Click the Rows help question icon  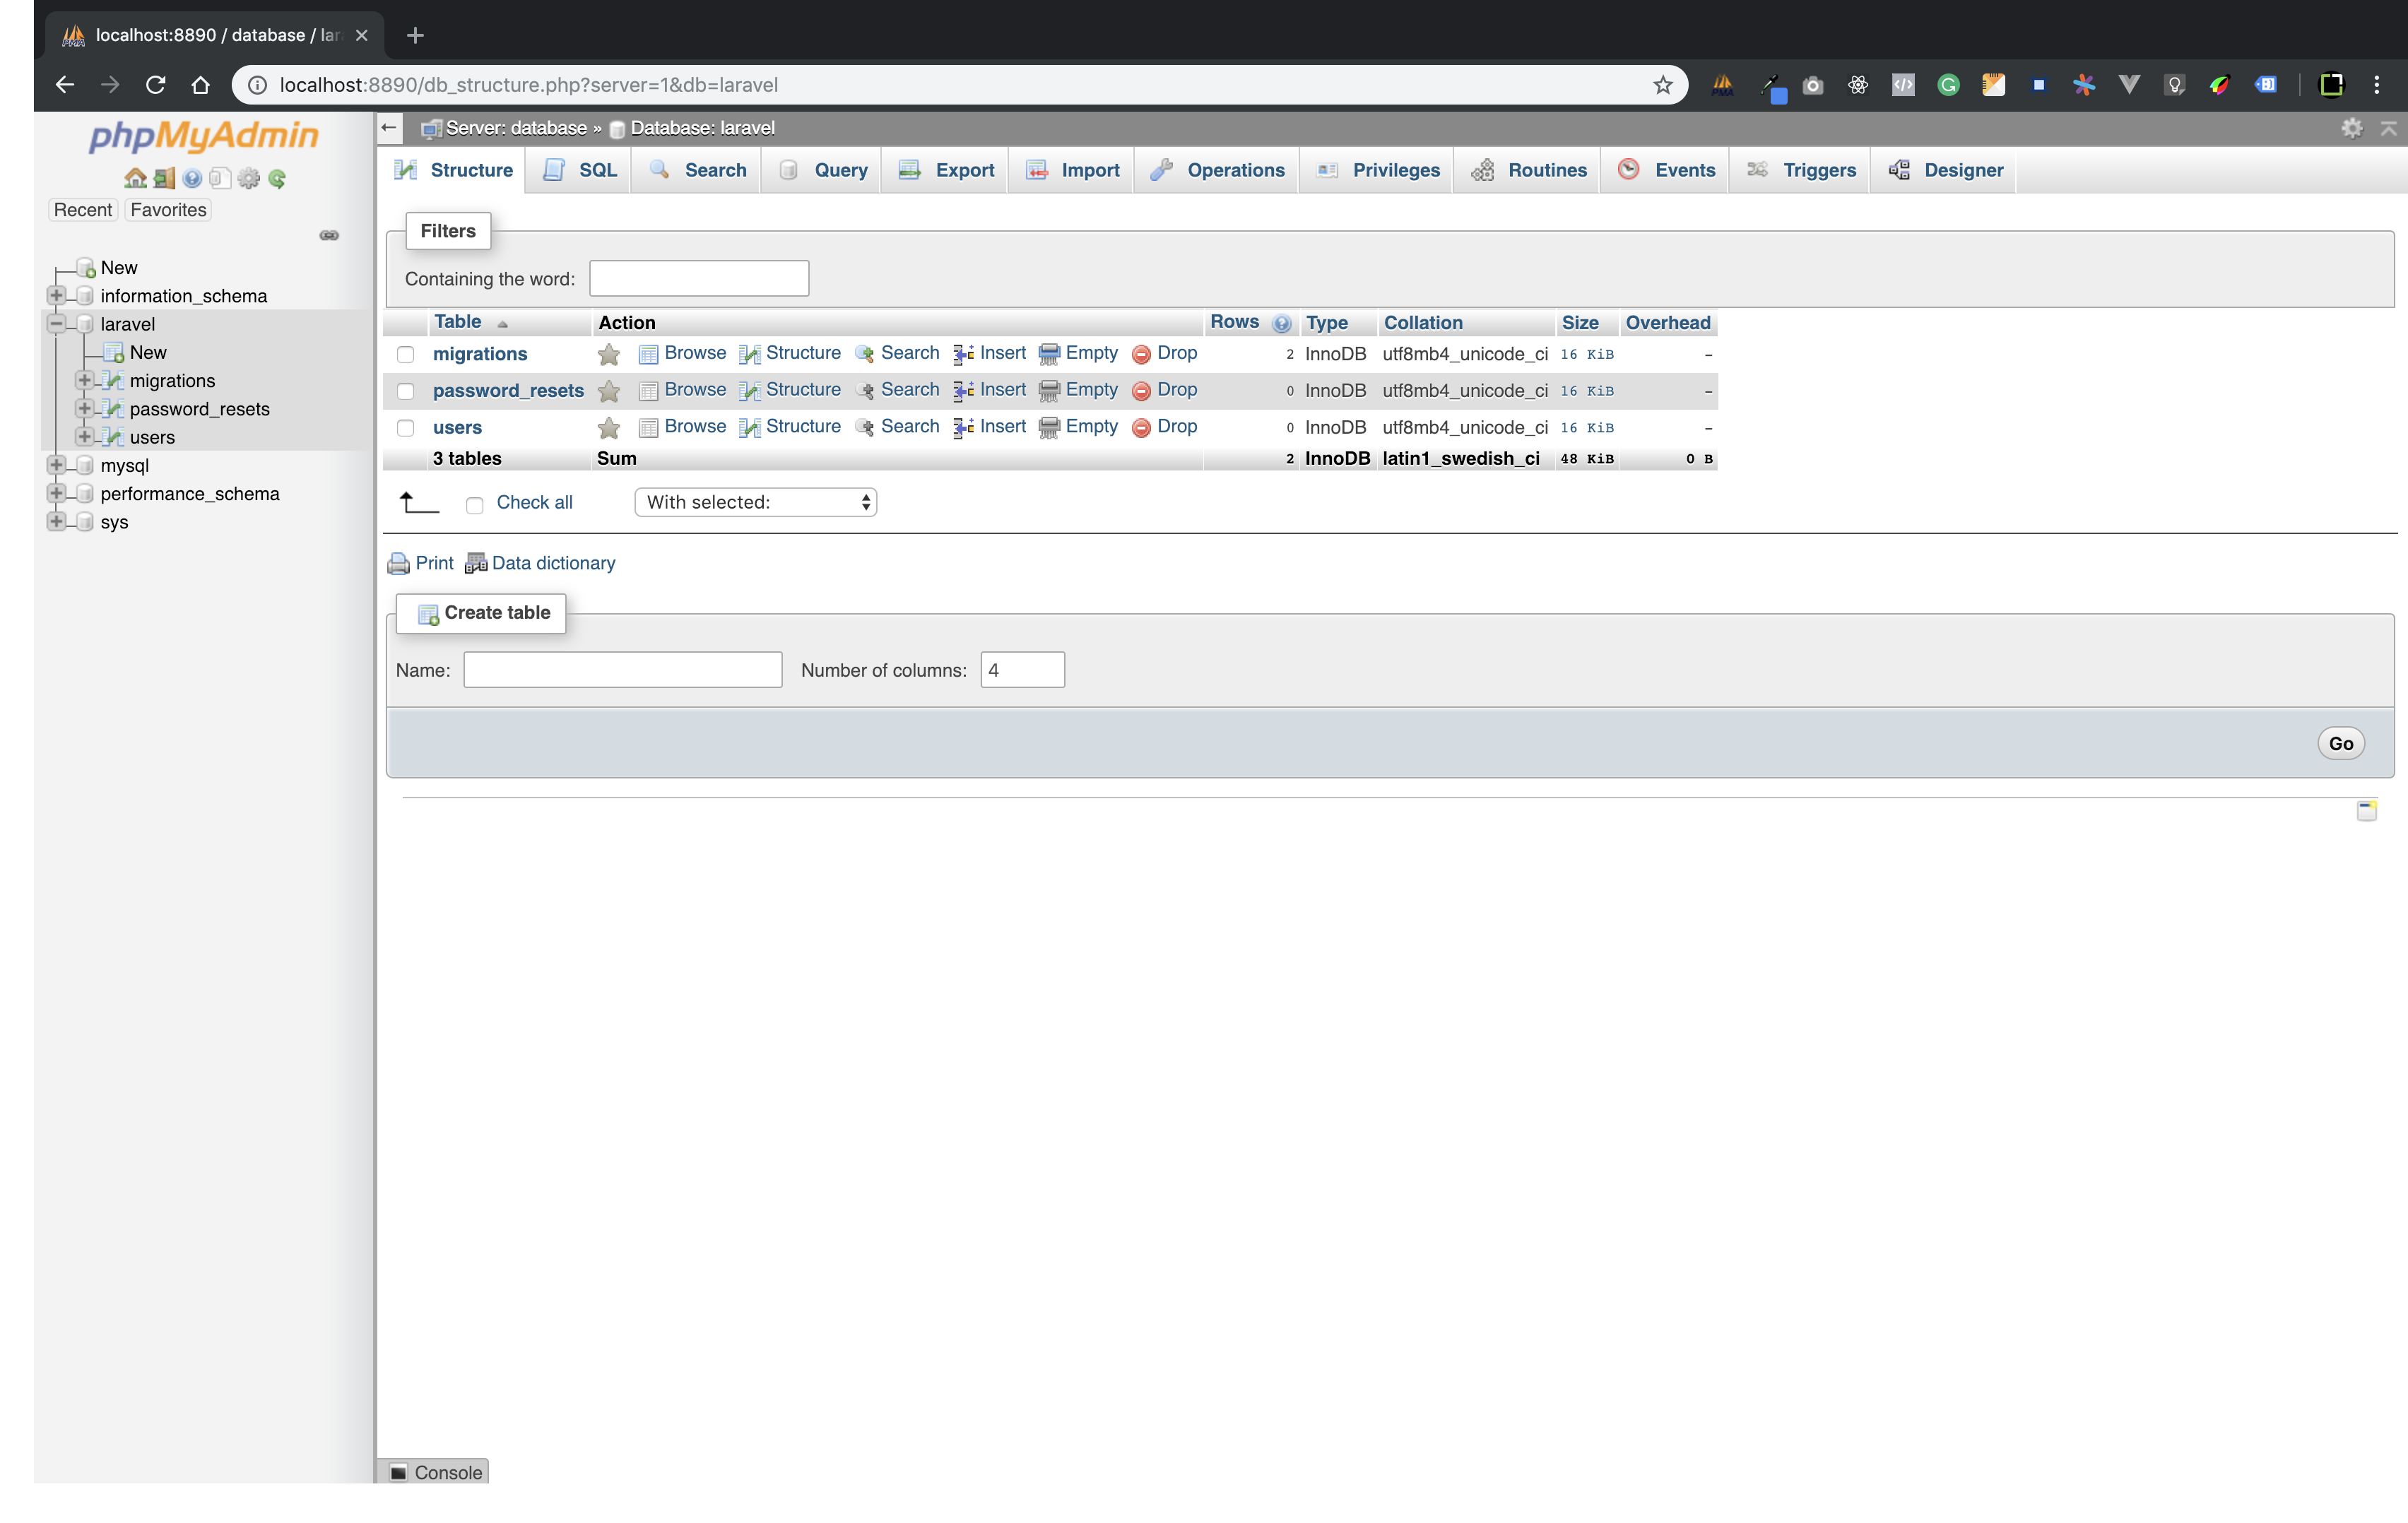[x=1281, y=323]
